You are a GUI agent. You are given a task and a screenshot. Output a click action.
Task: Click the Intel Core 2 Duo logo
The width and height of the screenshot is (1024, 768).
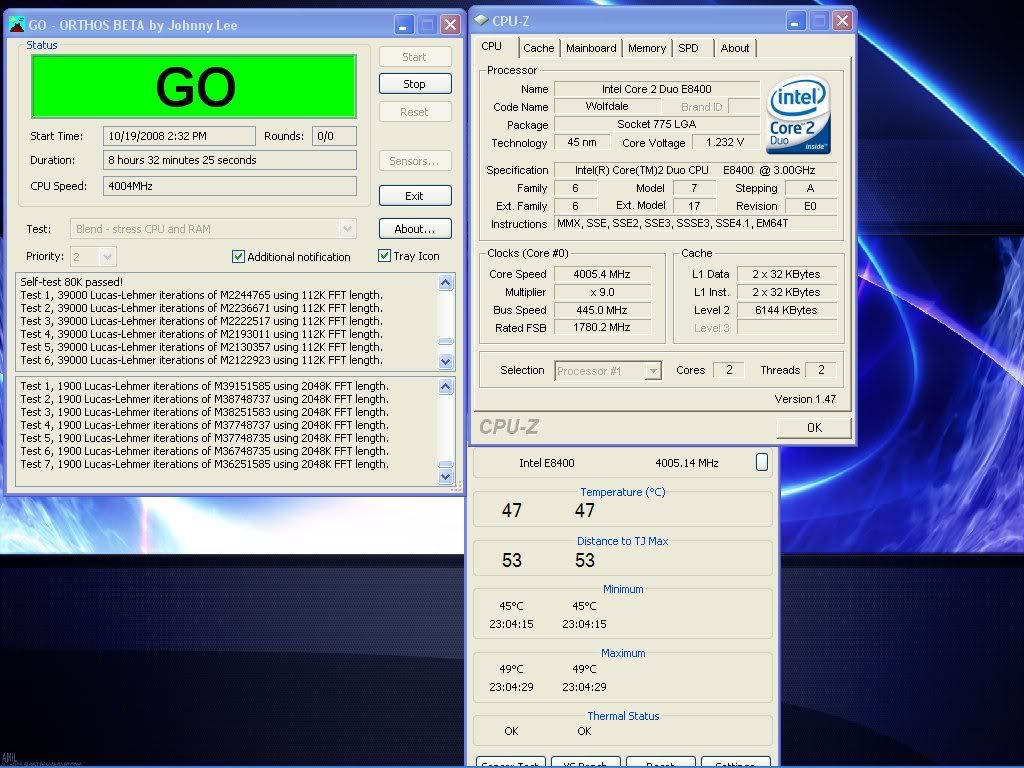pyautogui.click(x=798, y=116)
